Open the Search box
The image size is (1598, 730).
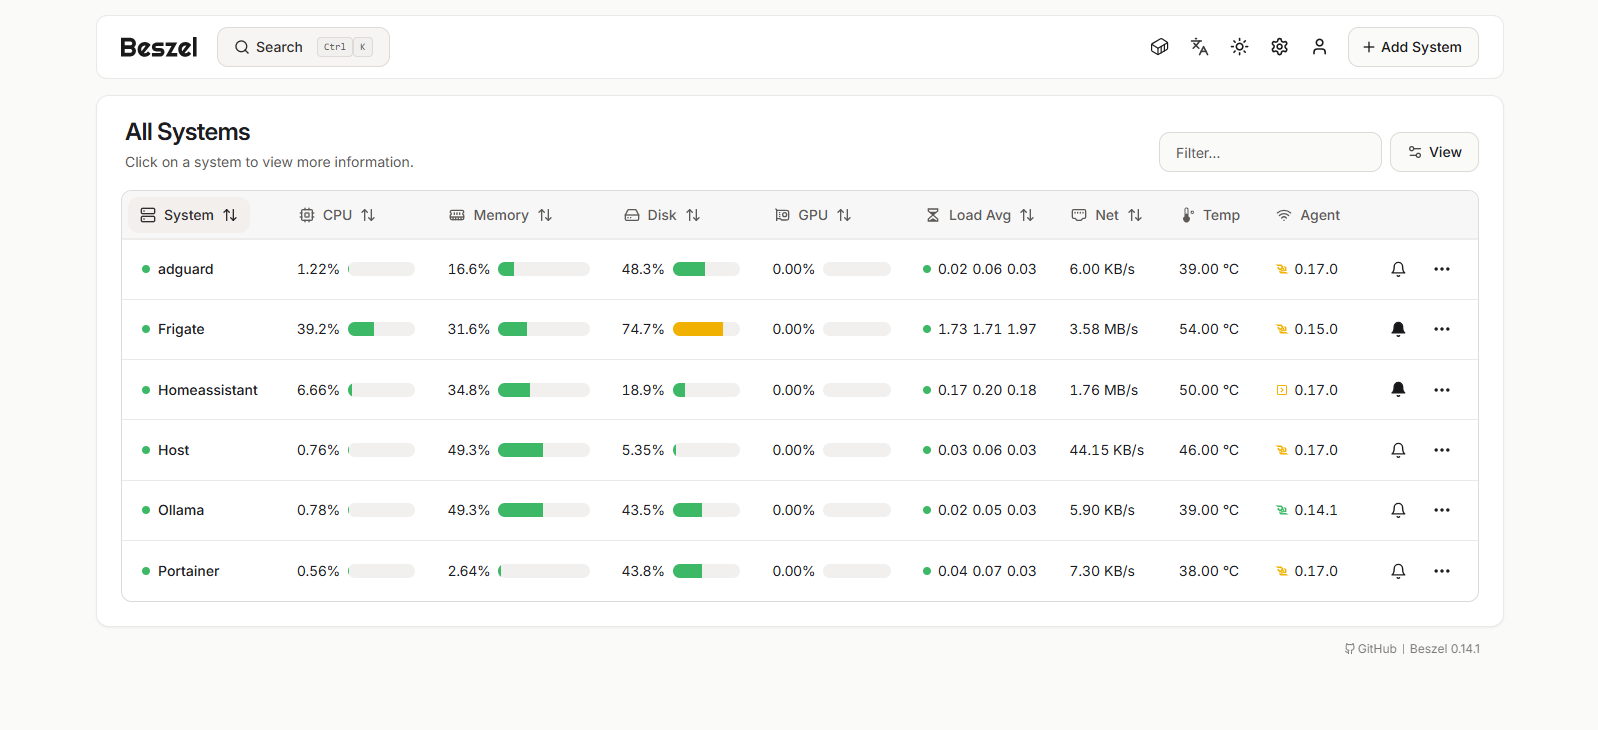coord(303,47)
